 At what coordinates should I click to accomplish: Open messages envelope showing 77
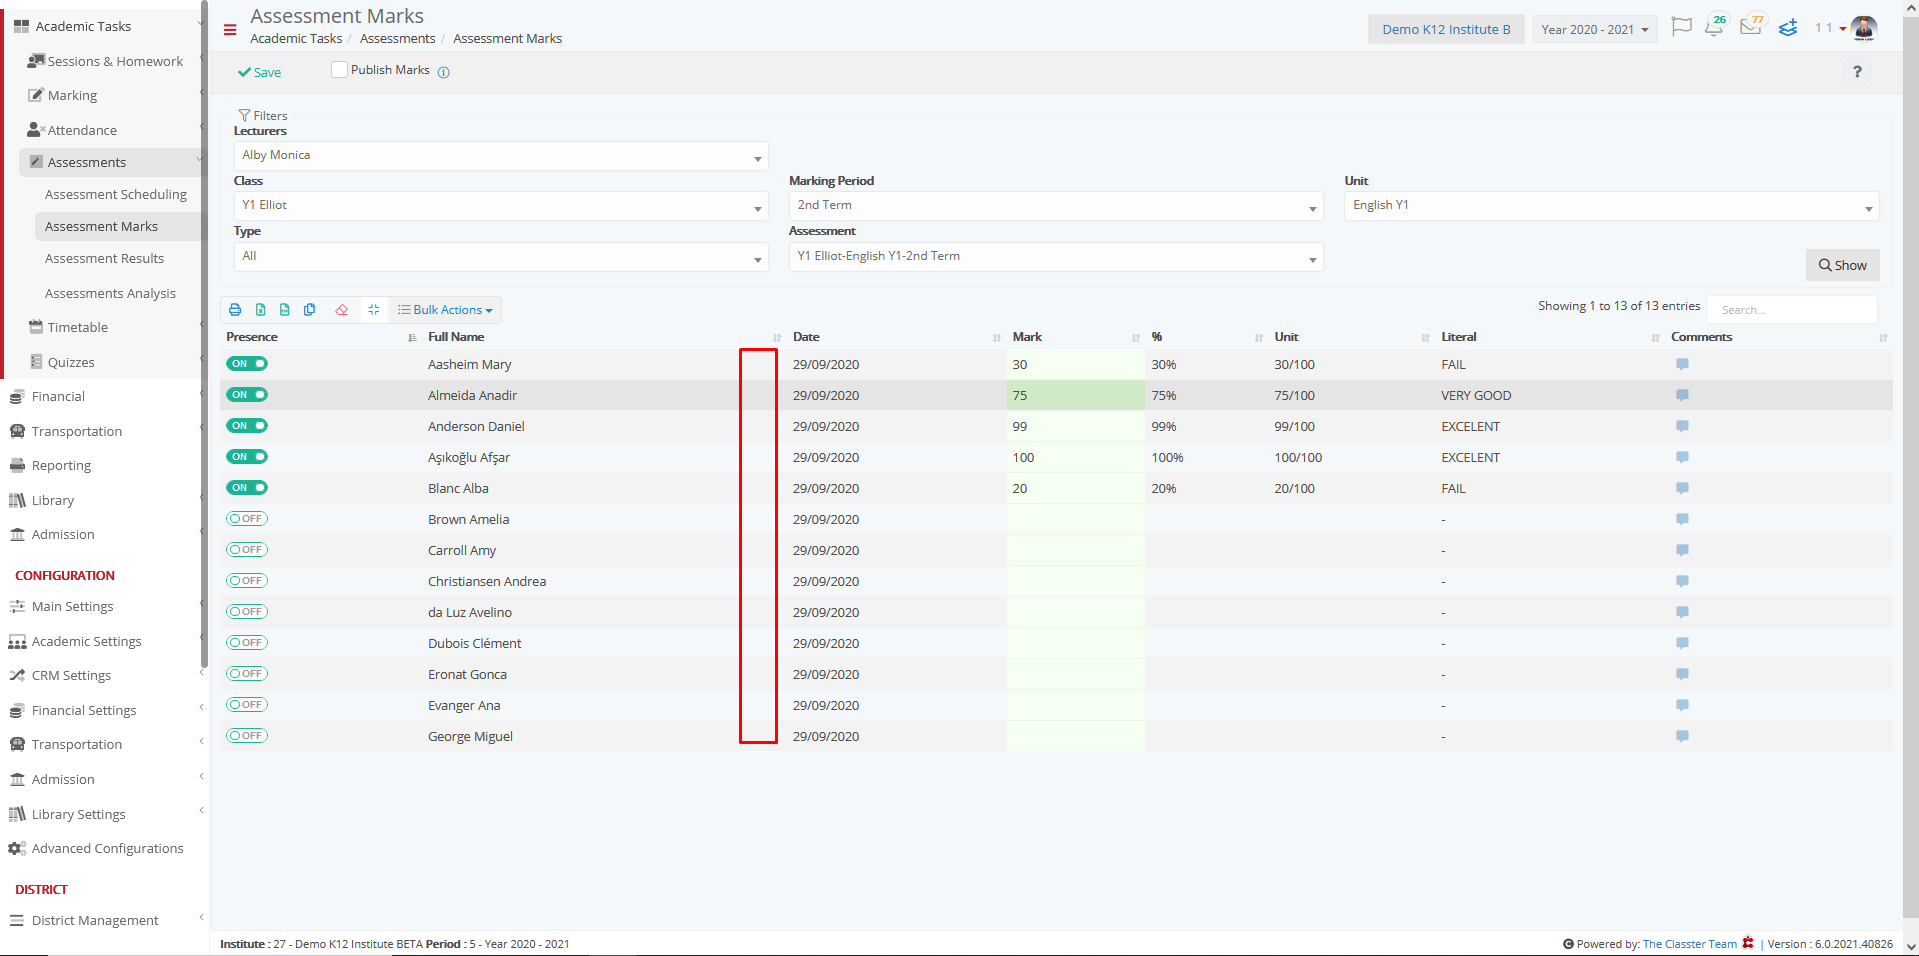(1752, 26)
